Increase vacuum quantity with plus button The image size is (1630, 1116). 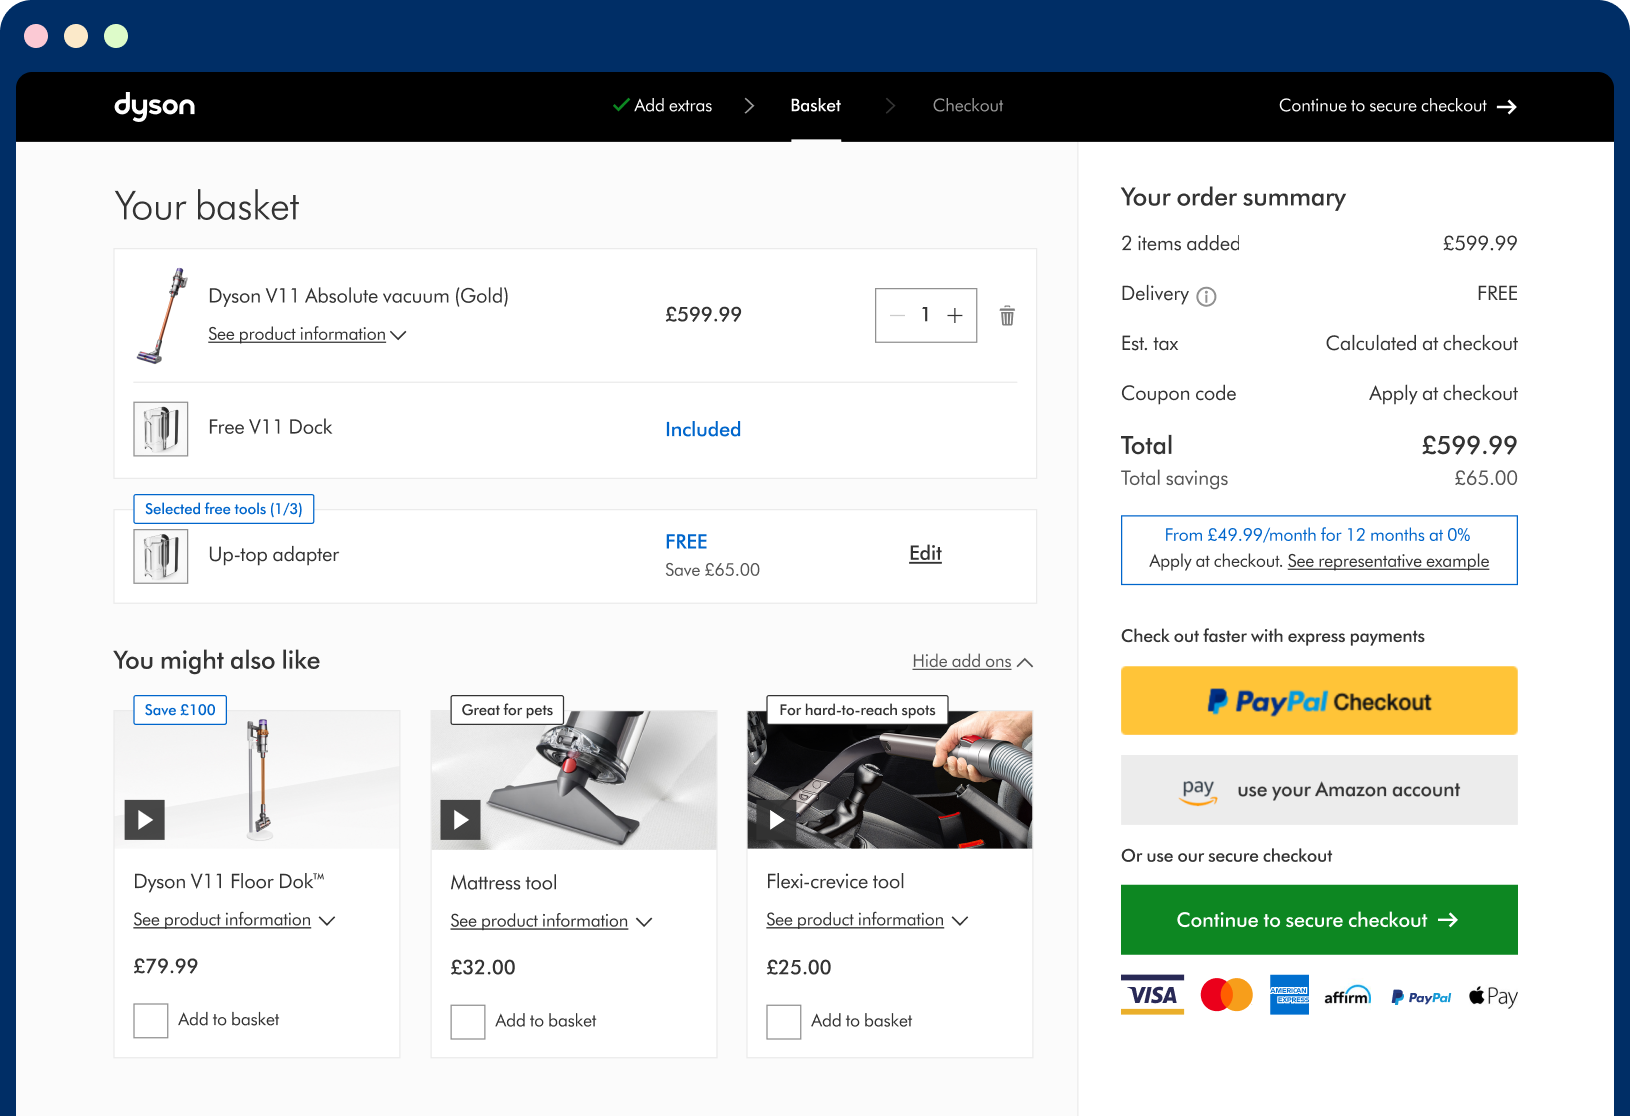[x=955, y=315]
